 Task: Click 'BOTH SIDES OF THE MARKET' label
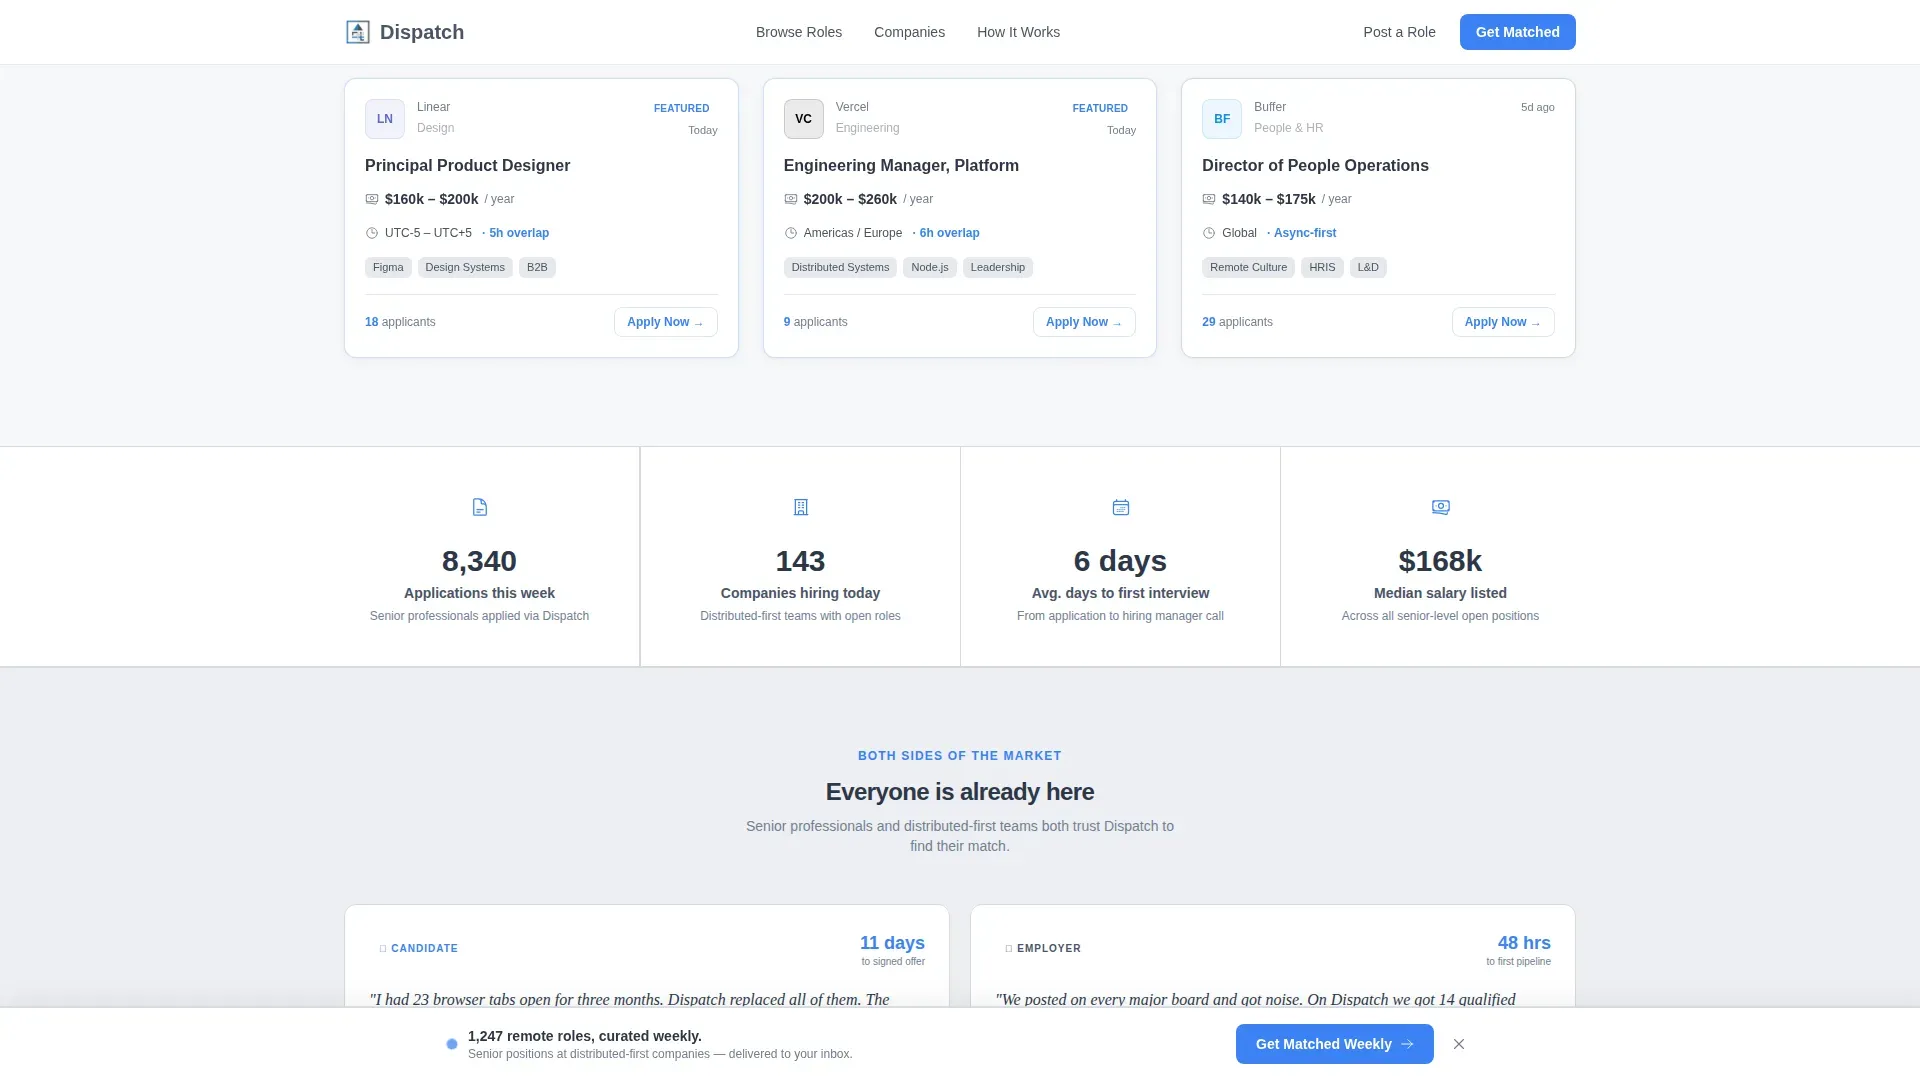[960, 756]
